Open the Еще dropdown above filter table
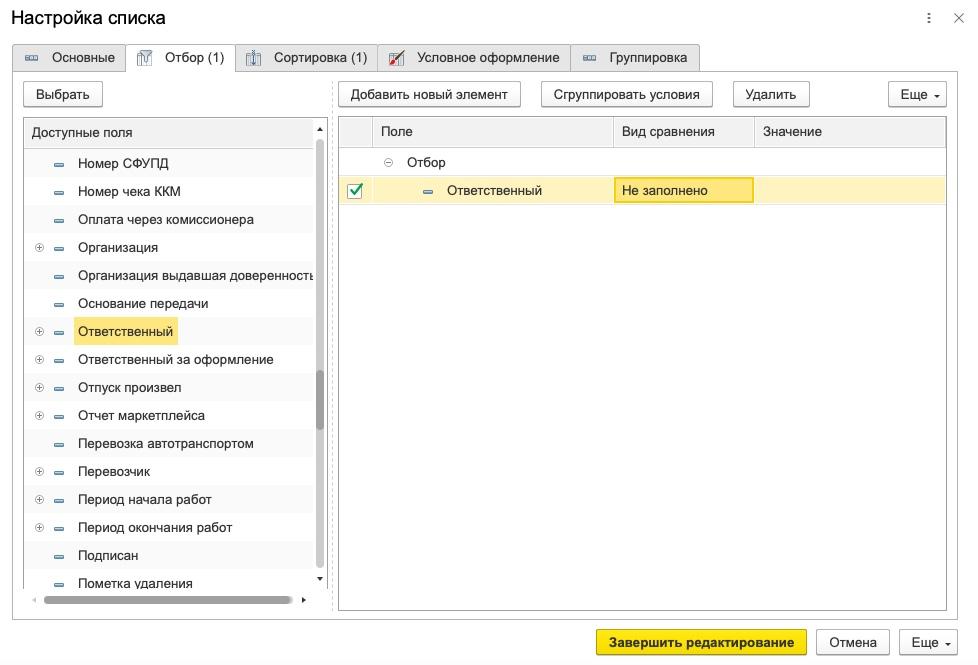The width and height of the screenshot is (978, 665). point(916,94)
